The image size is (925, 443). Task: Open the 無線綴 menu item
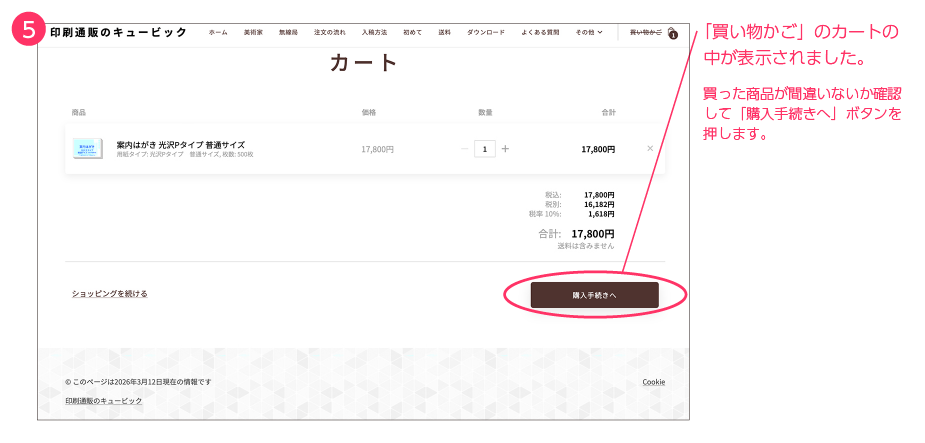click(x=288, y=32)
